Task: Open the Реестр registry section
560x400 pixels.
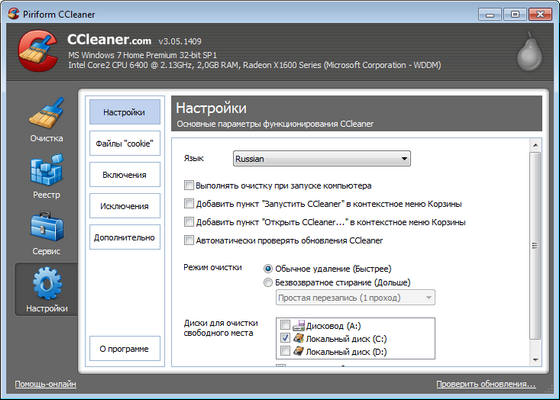Action: [47, 176]
